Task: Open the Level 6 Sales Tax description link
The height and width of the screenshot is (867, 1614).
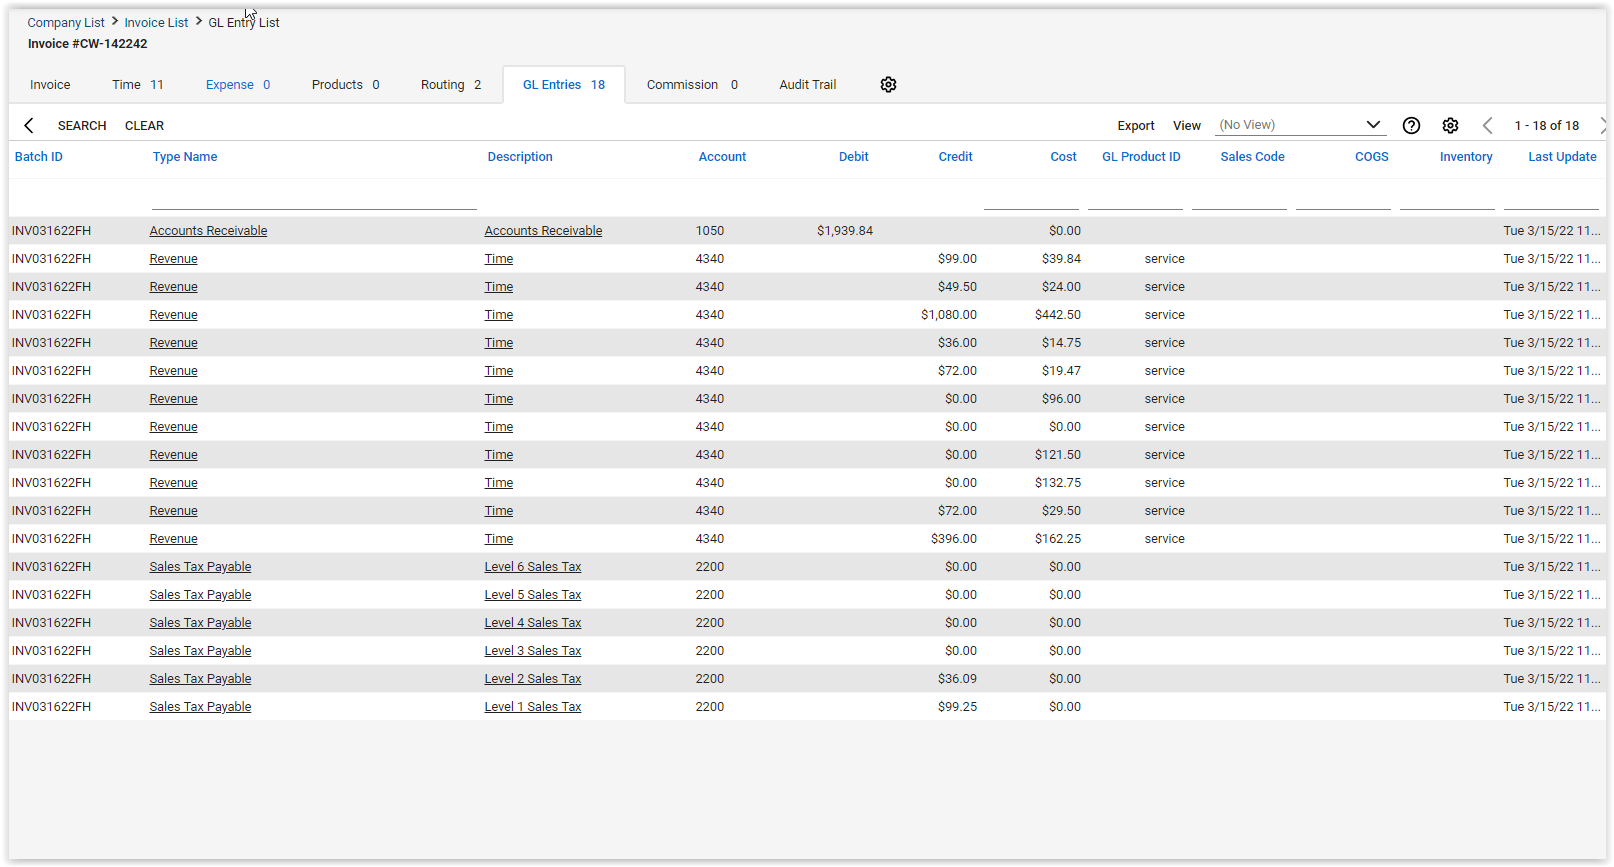Action: point(532,567)
